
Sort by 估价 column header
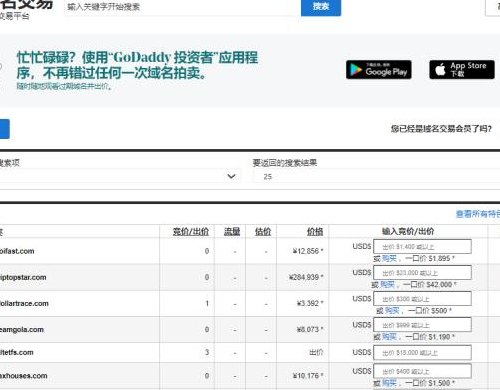(x=263, y=231)
